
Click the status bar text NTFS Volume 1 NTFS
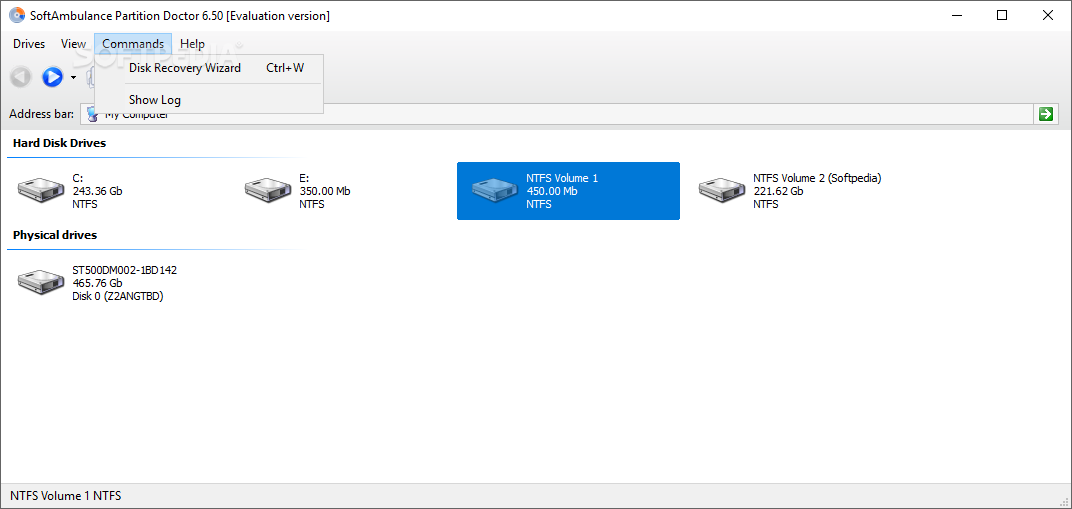pos(66,496)
